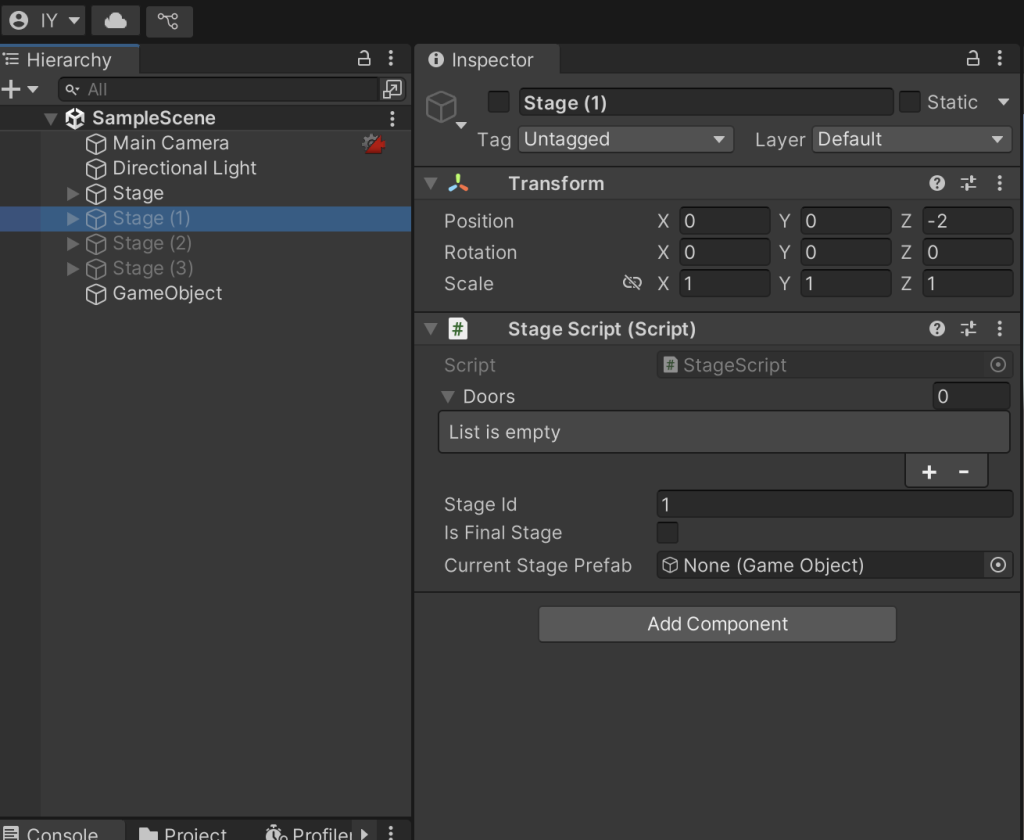Open Current Stage Prefab object picker
Image resolution: width=1024 pixels, height=840 pixels.
tap(998, 565)
